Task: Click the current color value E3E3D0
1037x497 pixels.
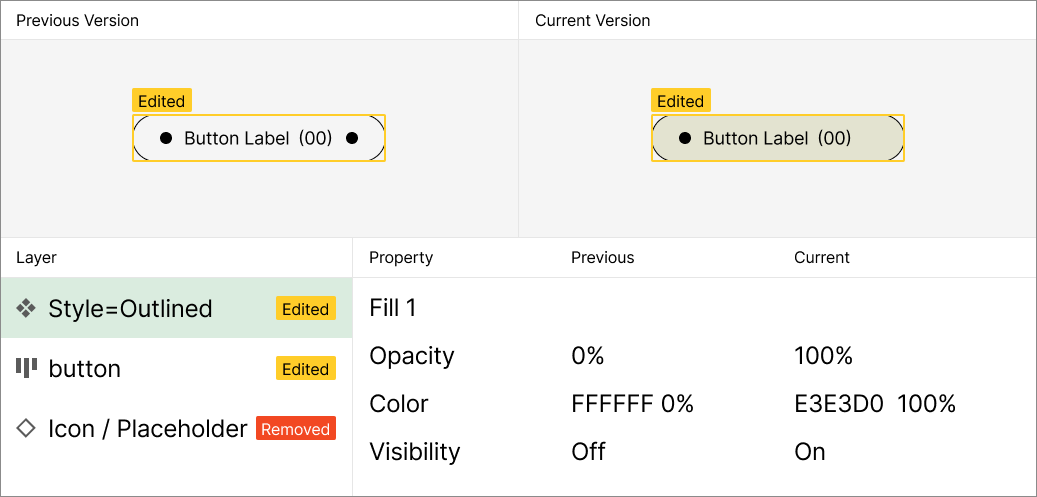Action: pos(838,404)
